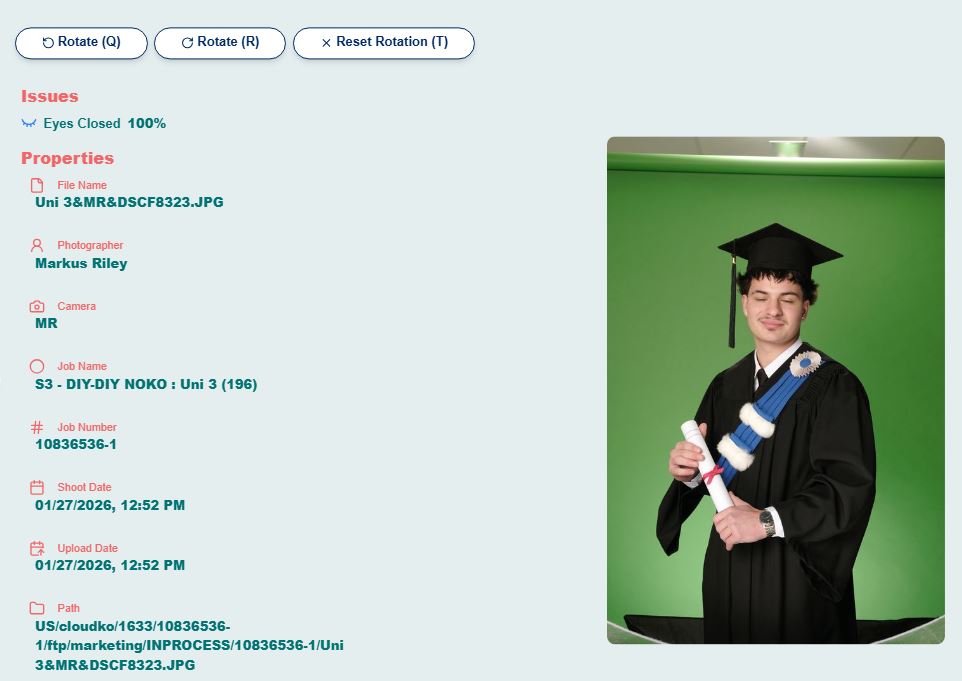Image resolution: width=962 pixels, height=681 pixels.
Task: Click the US/cloudko file path text
Action: point(189,645)
